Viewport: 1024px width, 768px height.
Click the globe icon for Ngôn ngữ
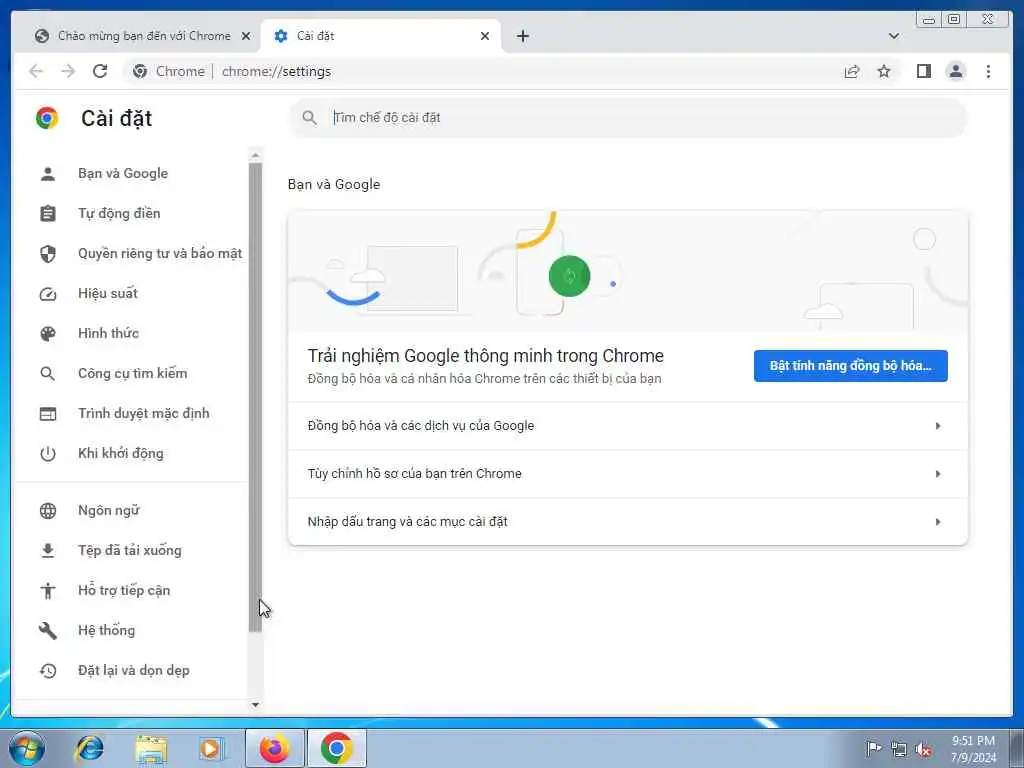[48, 511]
